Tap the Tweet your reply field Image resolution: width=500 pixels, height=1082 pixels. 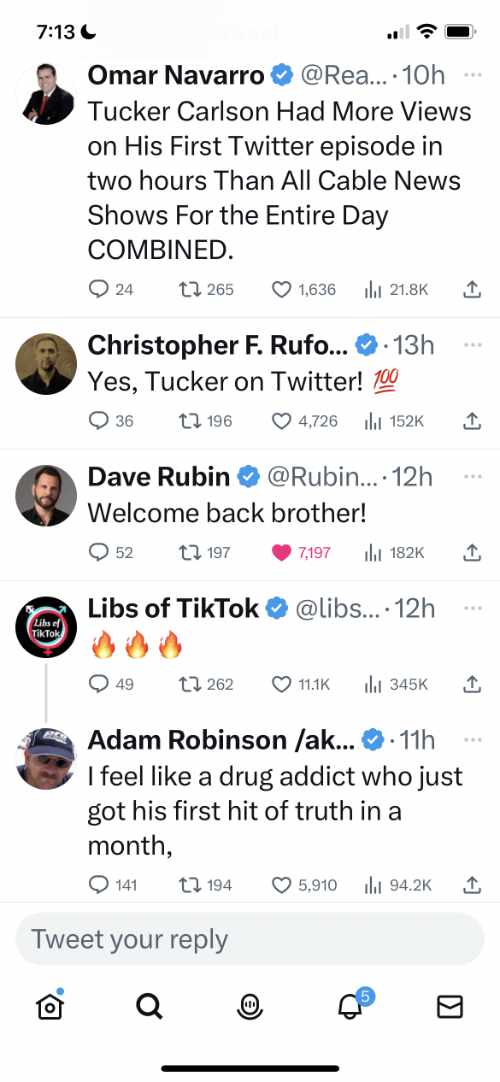(x=250, y=939)
